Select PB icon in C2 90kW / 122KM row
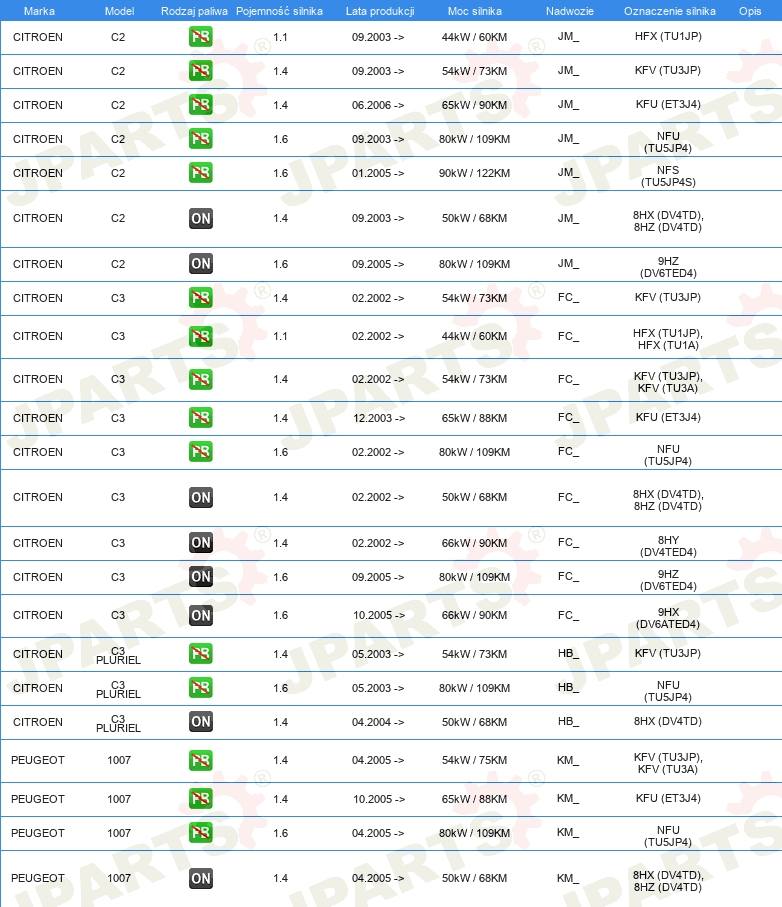The height and width of the screenshot is (907, 782). point(201,173)
